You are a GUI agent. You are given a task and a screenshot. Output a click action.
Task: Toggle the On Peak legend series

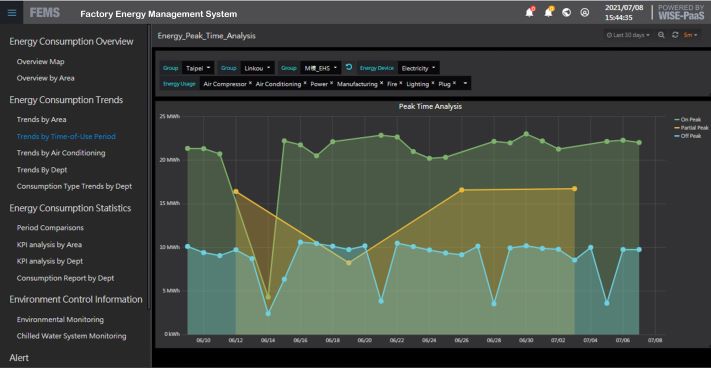(x=688, y=119)
